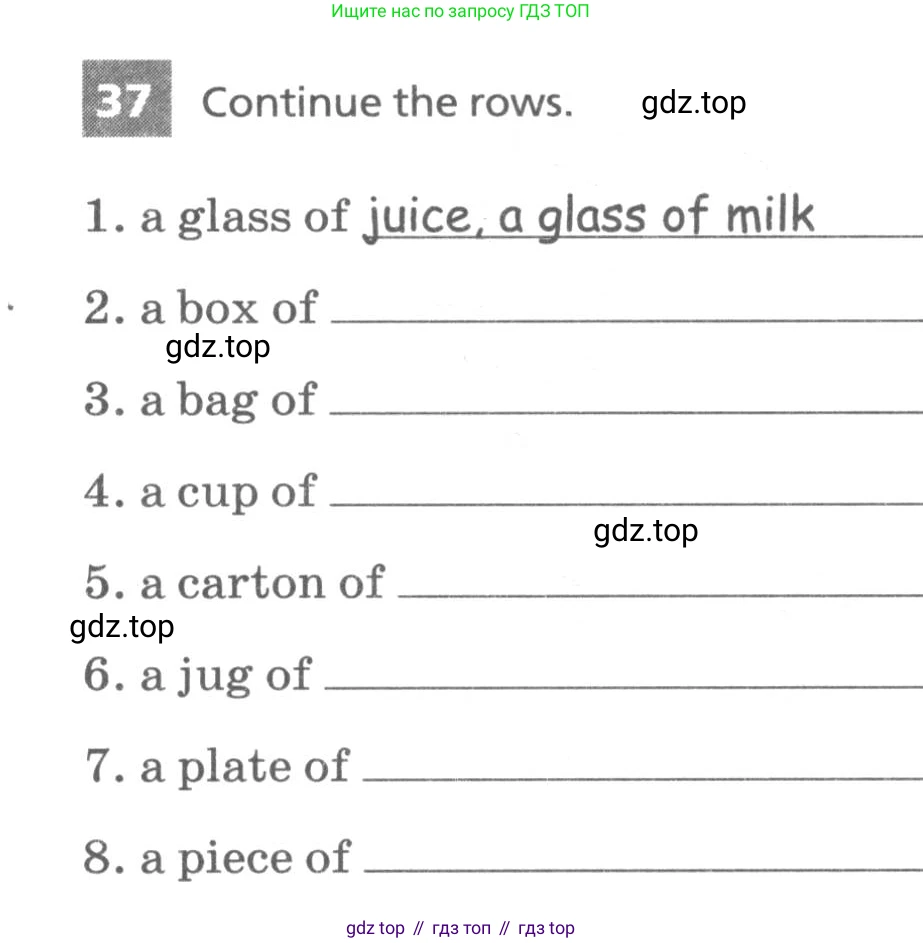
Task: Click the '1. a glass of' printed text
Action: [x=216, y=217]
